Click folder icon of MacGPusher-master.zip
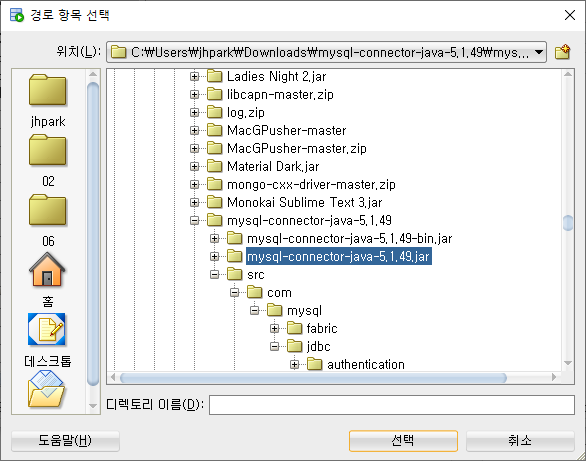 215,148
